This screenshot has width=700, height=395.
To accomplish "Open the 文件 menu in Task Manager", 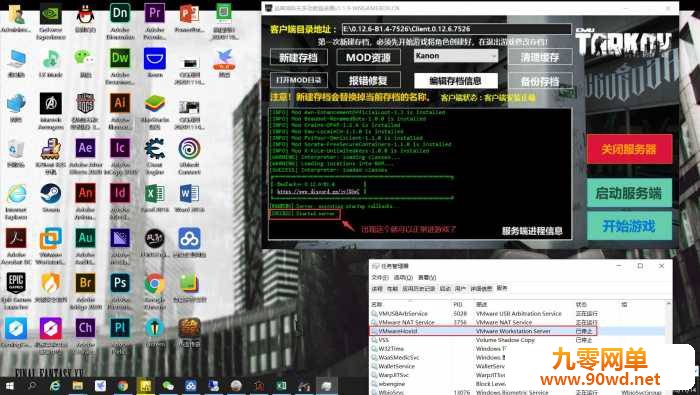I will click(379, 278).
